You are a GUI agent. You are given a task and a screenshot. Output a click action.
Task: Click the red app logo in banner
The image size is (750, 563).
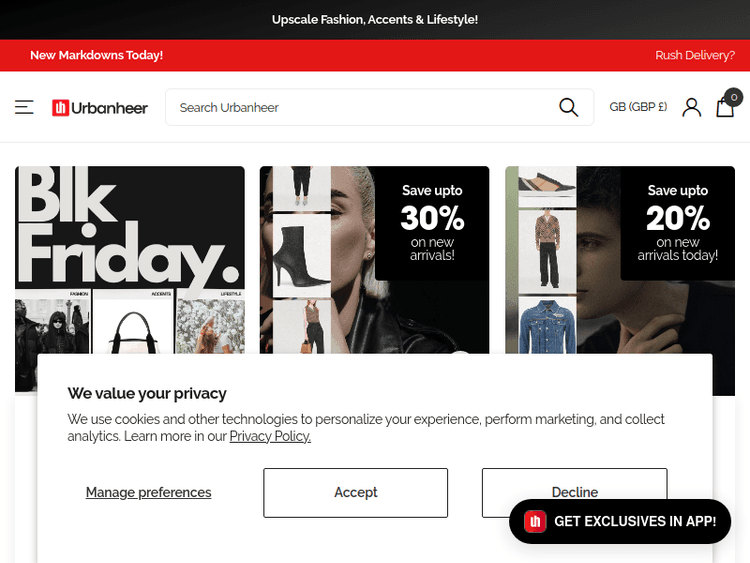[535, 521]
